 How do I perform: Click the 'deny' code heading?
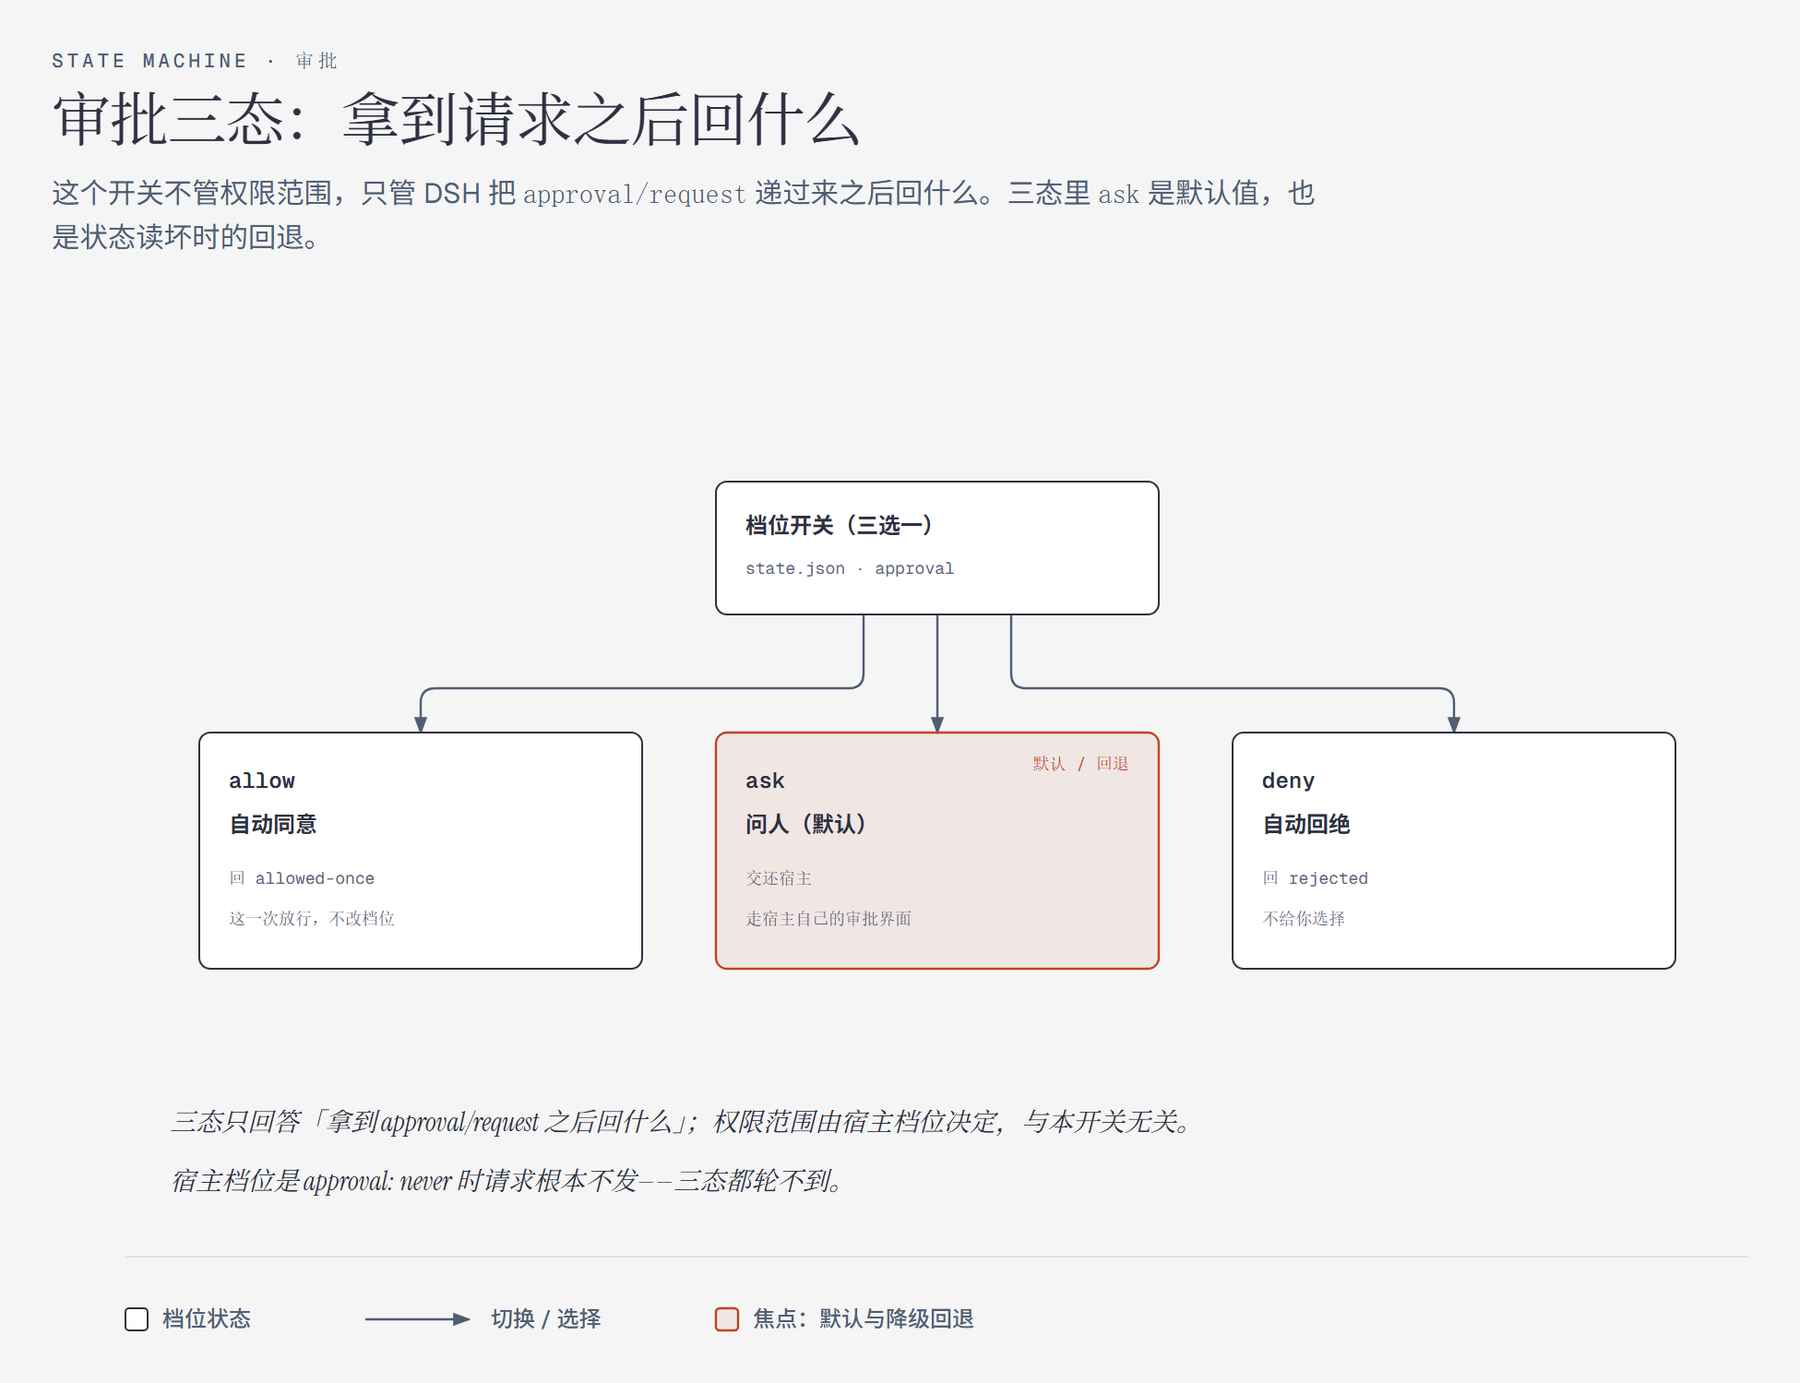1288,781
